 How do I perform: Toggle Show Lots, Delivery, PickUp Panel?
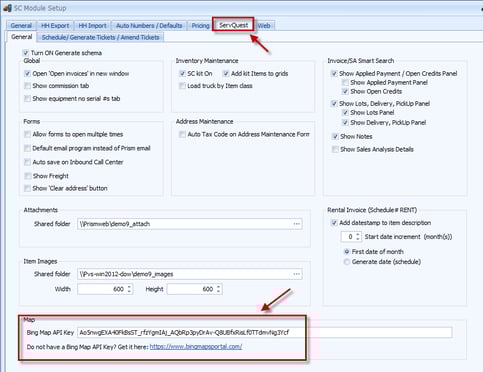pos(334,104)
